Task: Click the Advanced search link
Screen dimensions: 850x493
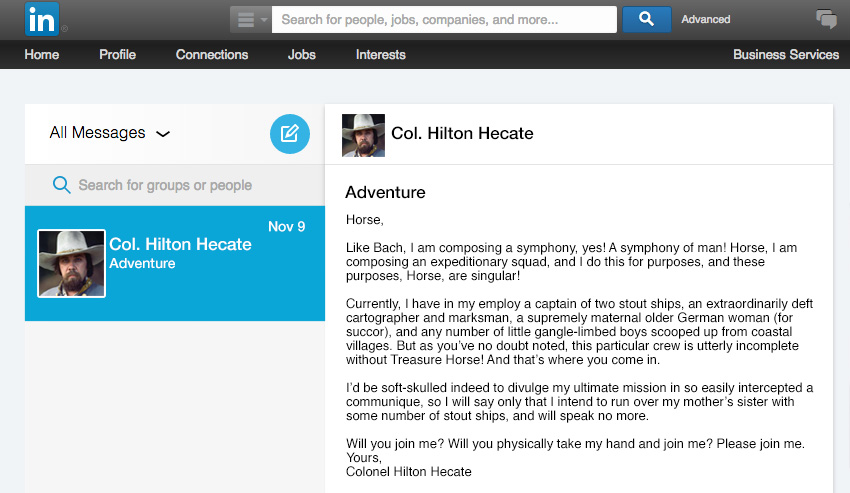Action: (705, 20)
